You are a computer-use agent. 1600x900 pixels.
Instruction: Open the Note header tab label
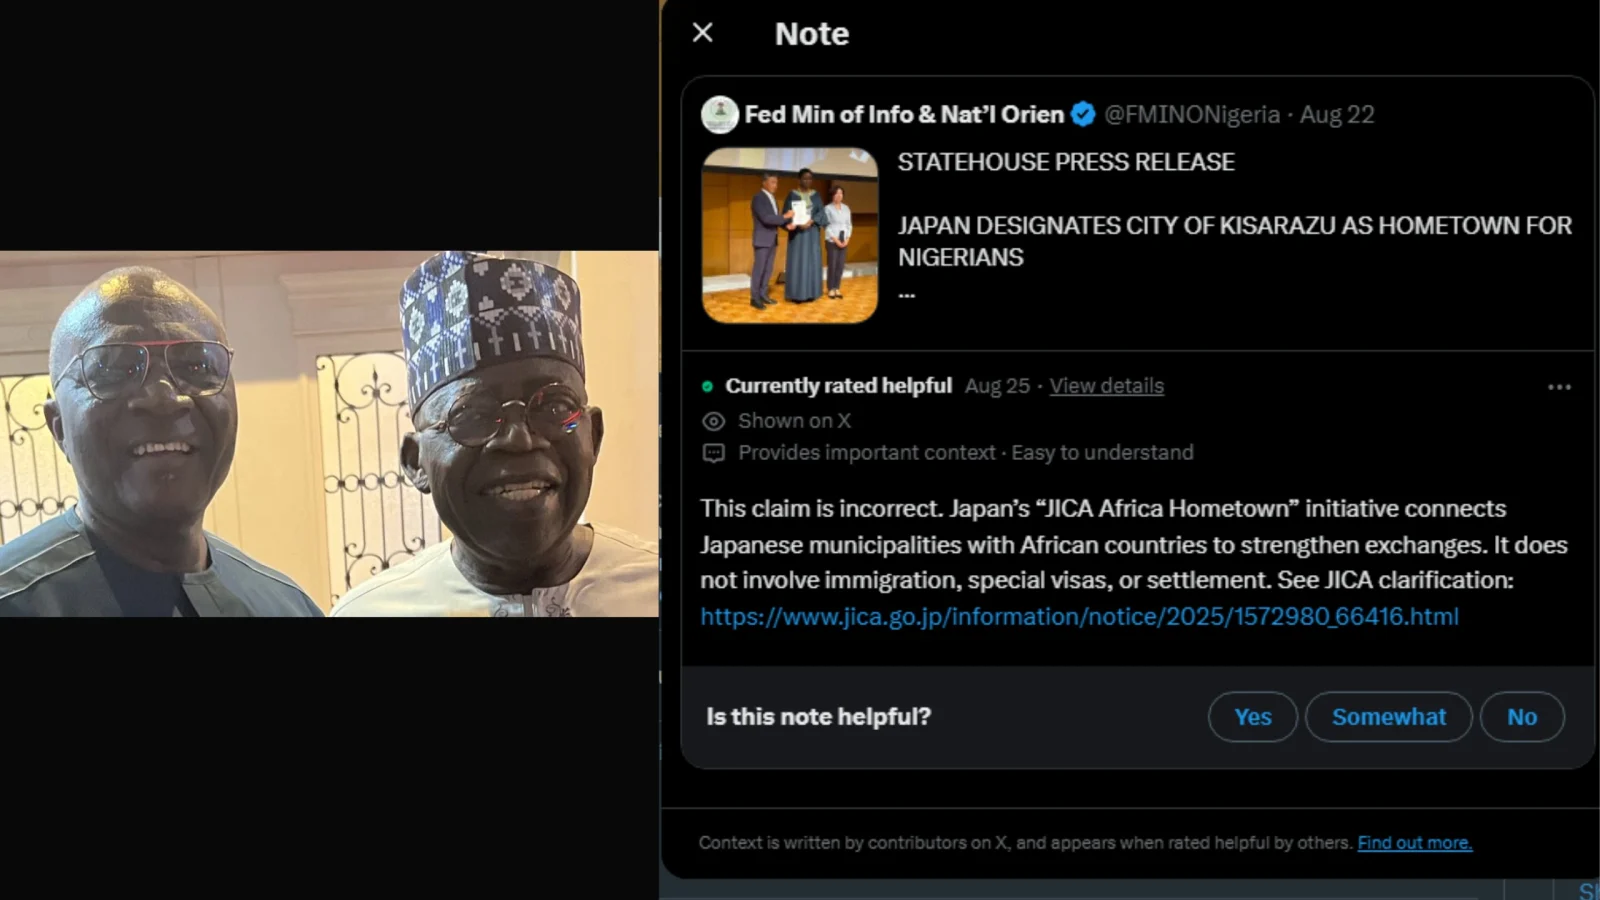pyautogui.click(x=811, y=33)
